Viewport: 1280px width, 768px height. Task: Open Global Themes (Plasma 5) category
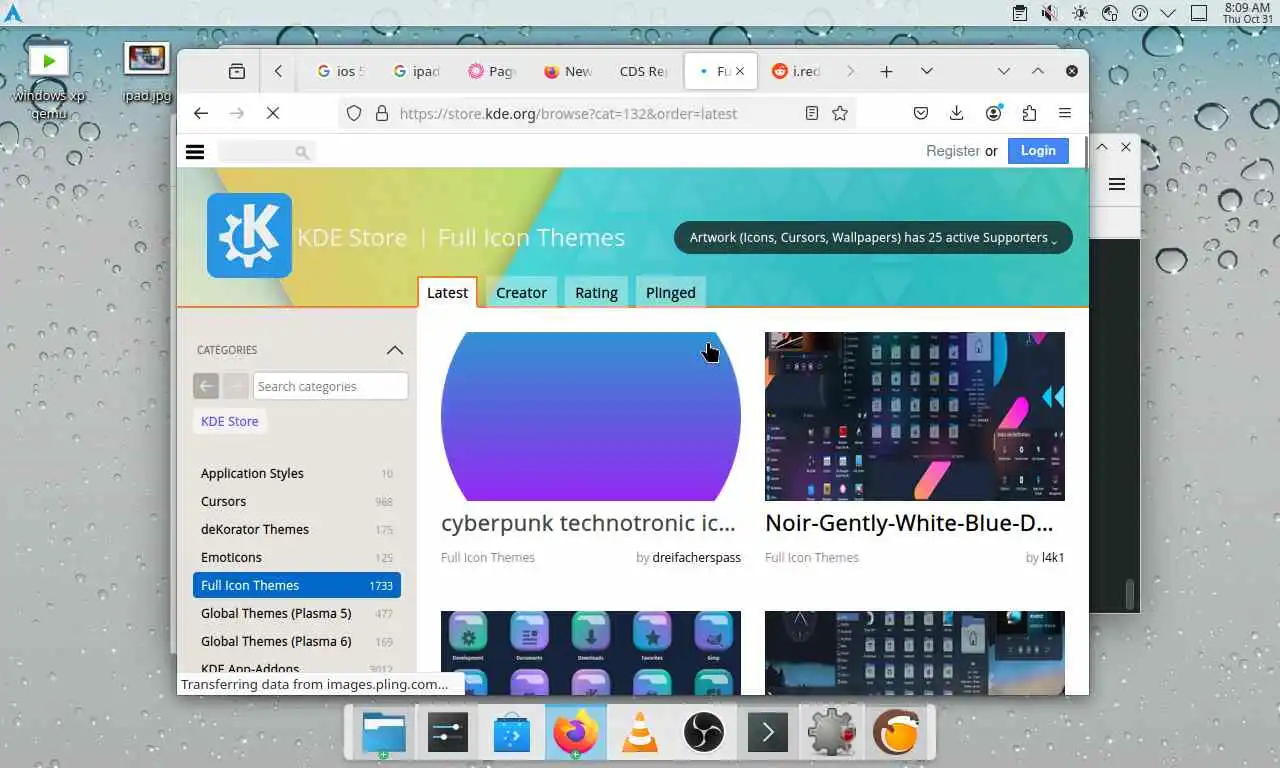point(297,613)
